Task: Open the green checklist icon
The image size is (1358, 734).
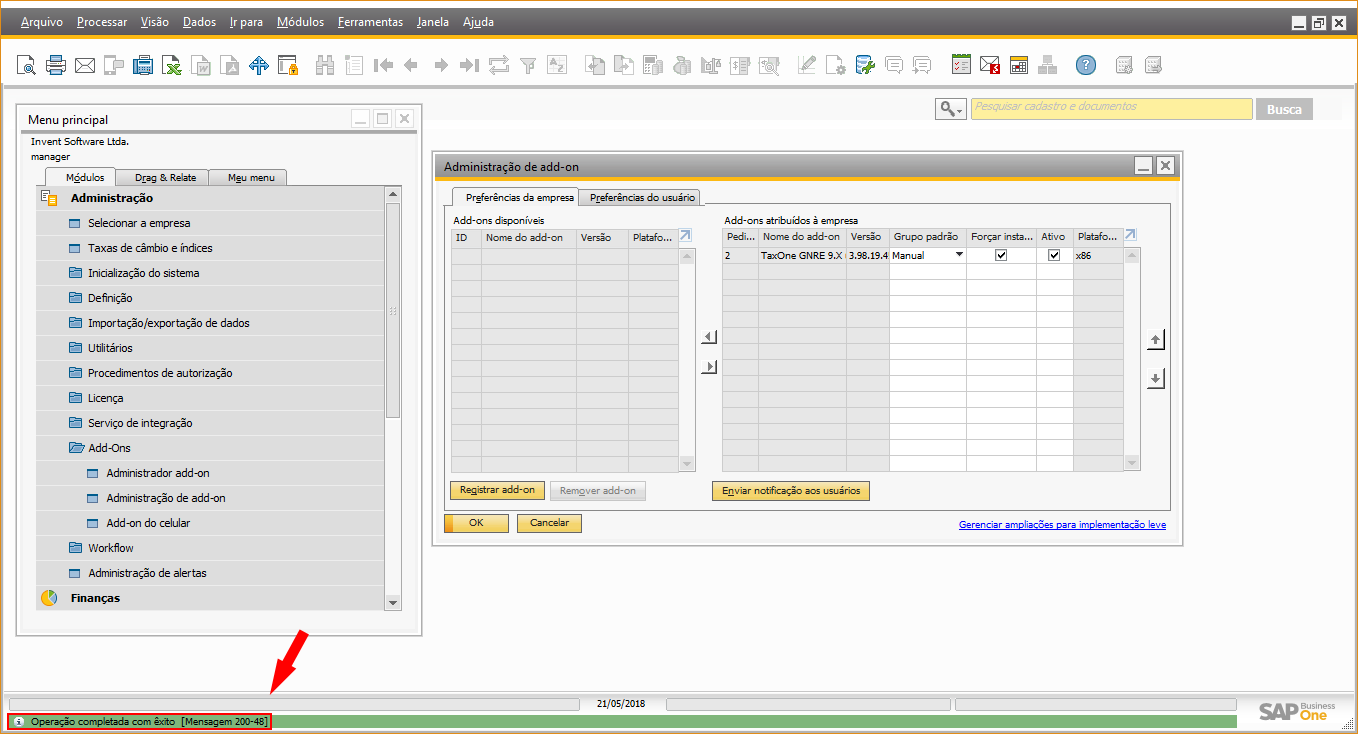Action: pos(961,66)
